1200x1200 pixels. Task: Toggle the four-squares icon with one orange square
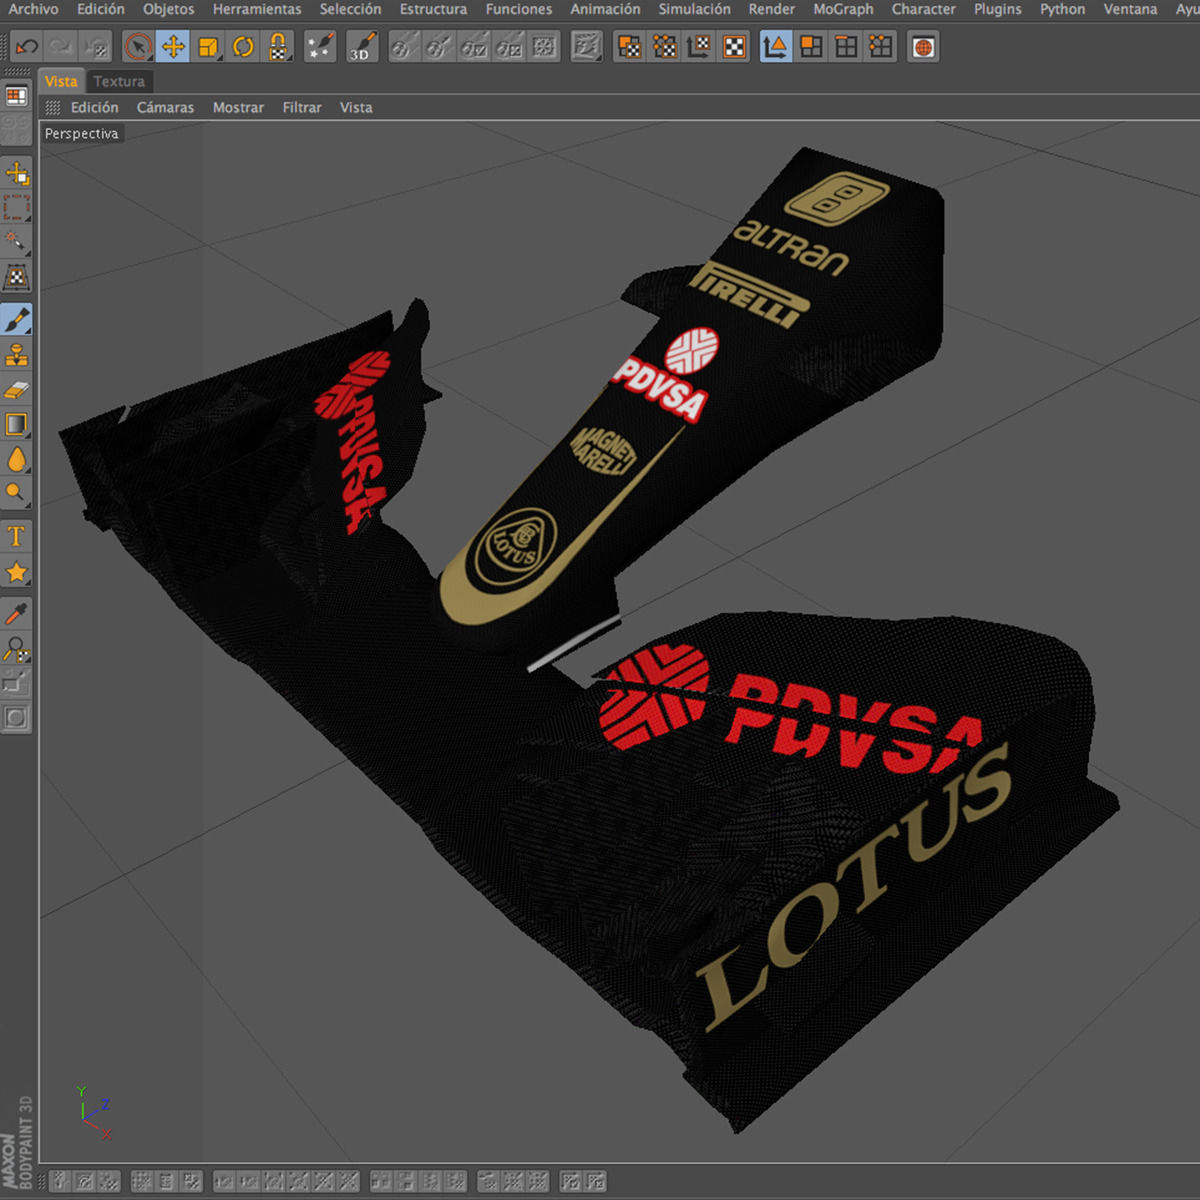(811, 47)
